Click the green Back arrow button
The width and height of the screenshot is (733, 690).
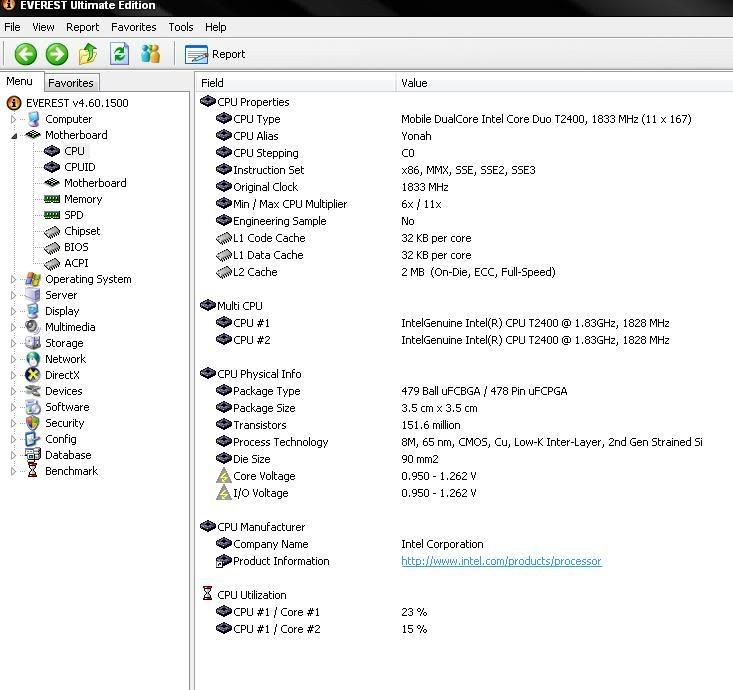click(26, 54)
